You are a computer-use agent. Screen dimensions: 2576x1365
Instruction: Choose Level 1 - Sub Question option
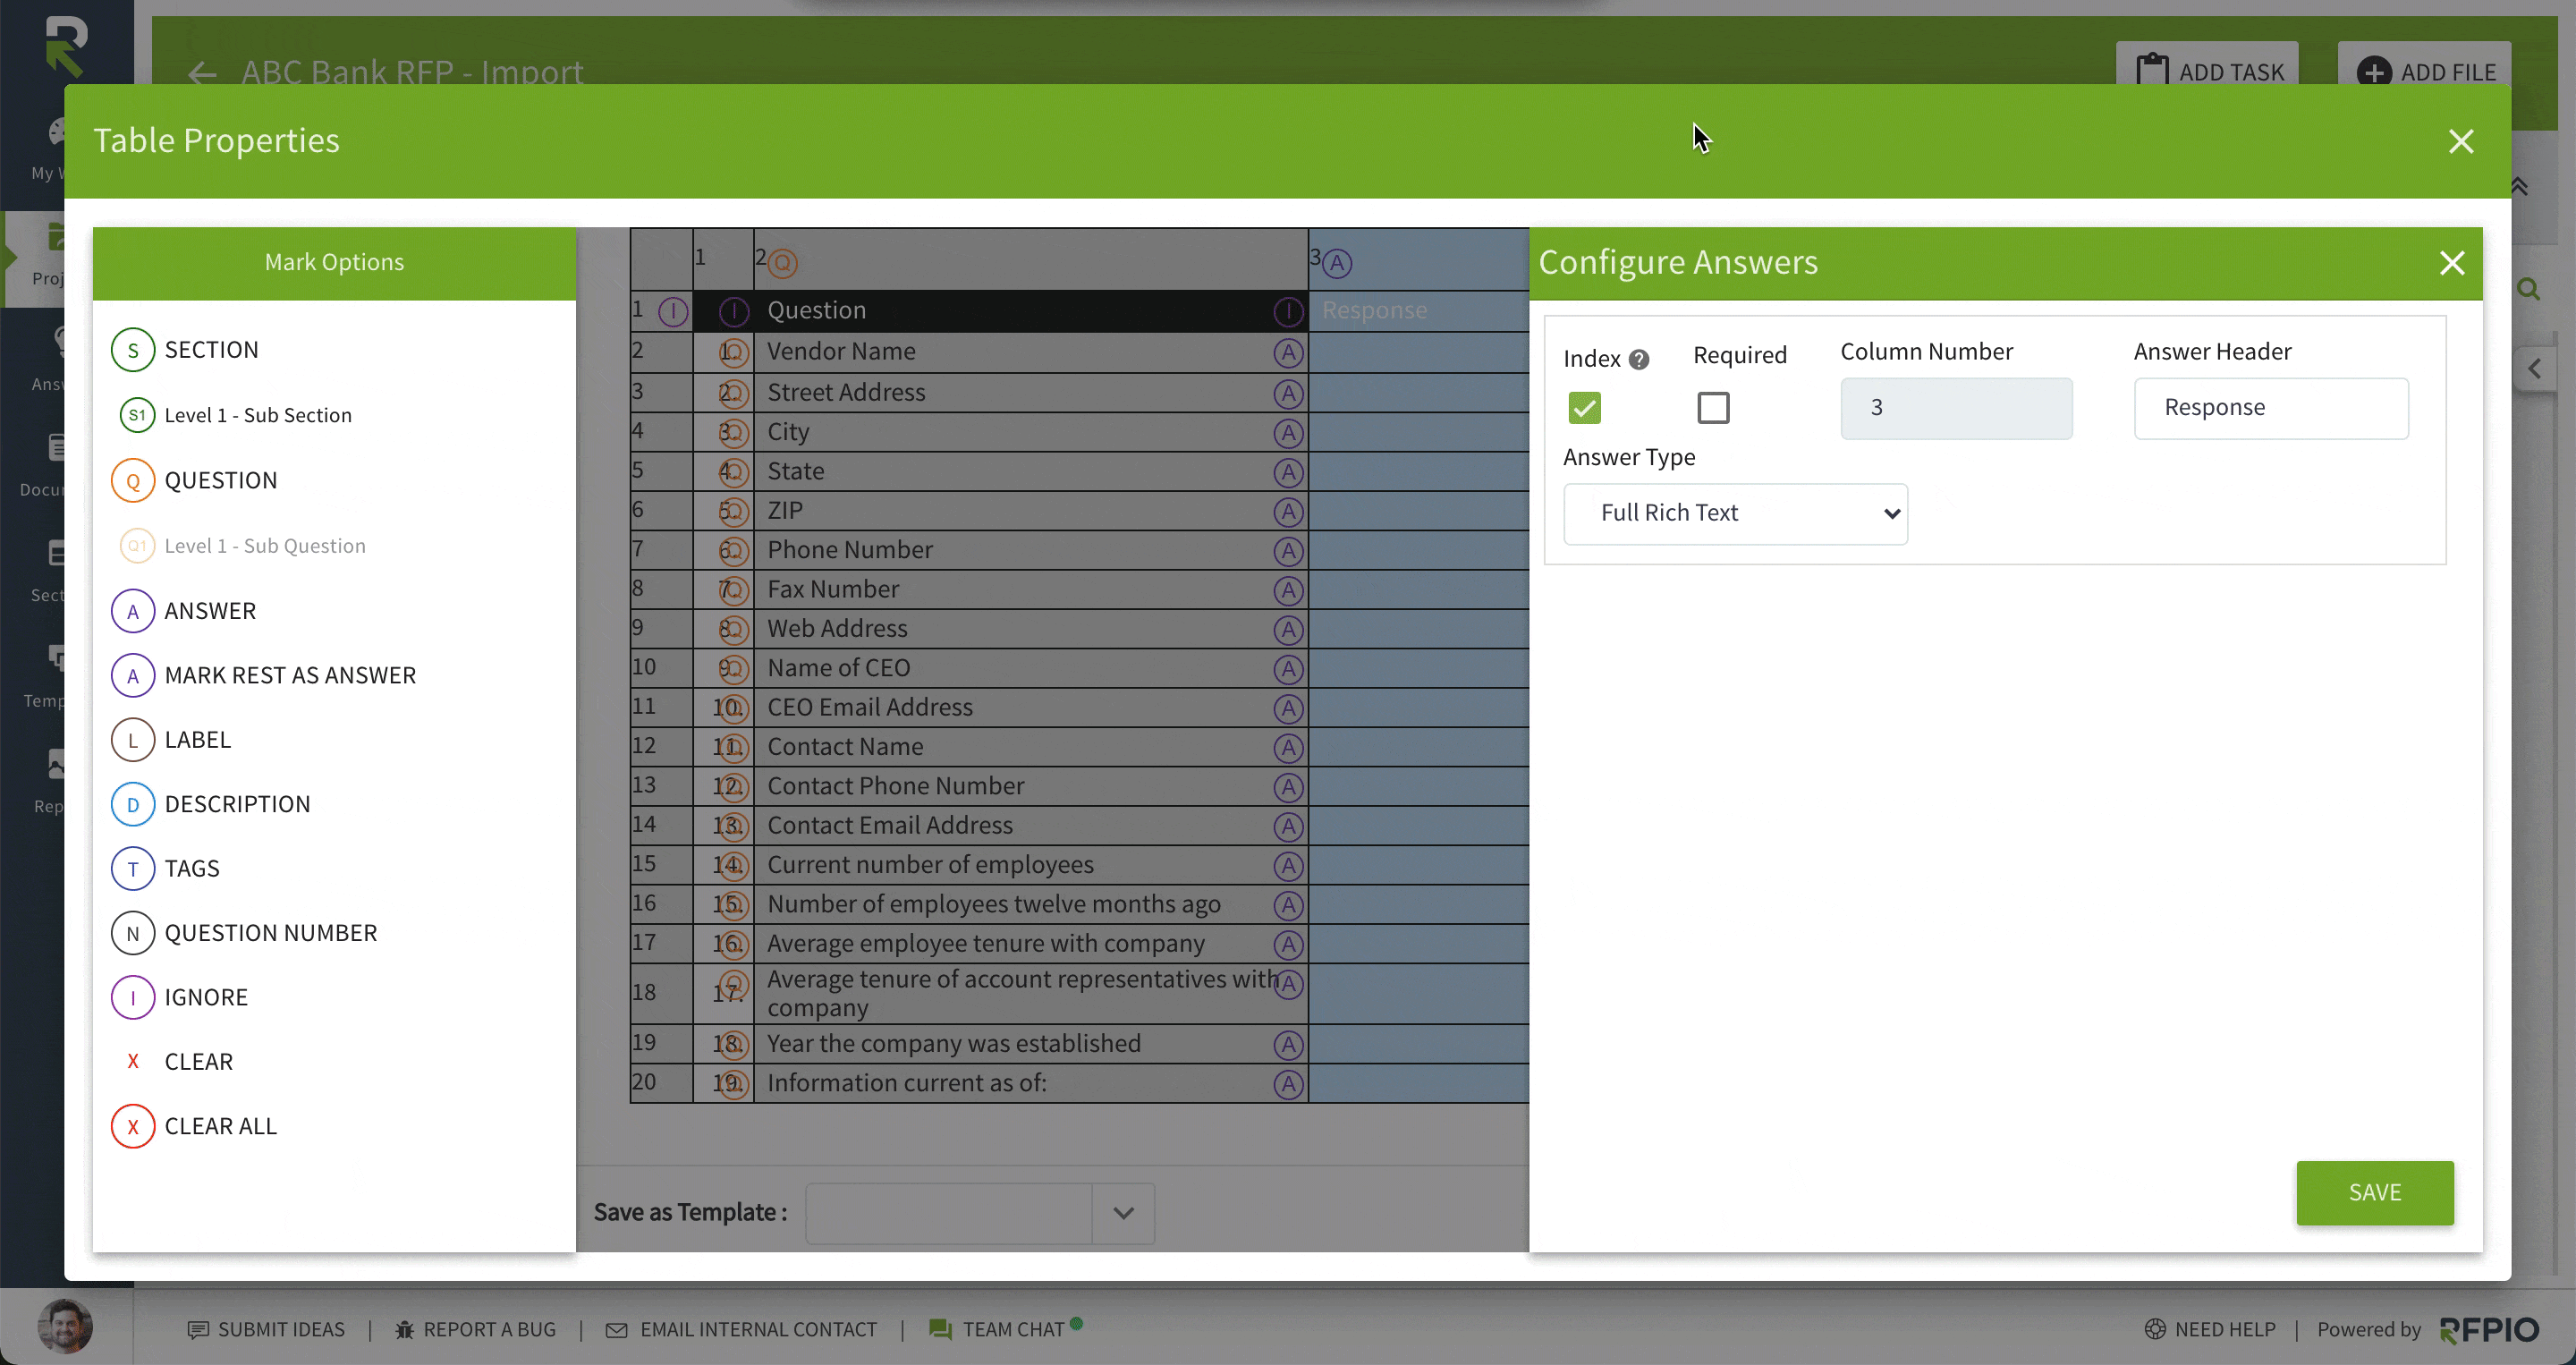click(x=243, y=546)
